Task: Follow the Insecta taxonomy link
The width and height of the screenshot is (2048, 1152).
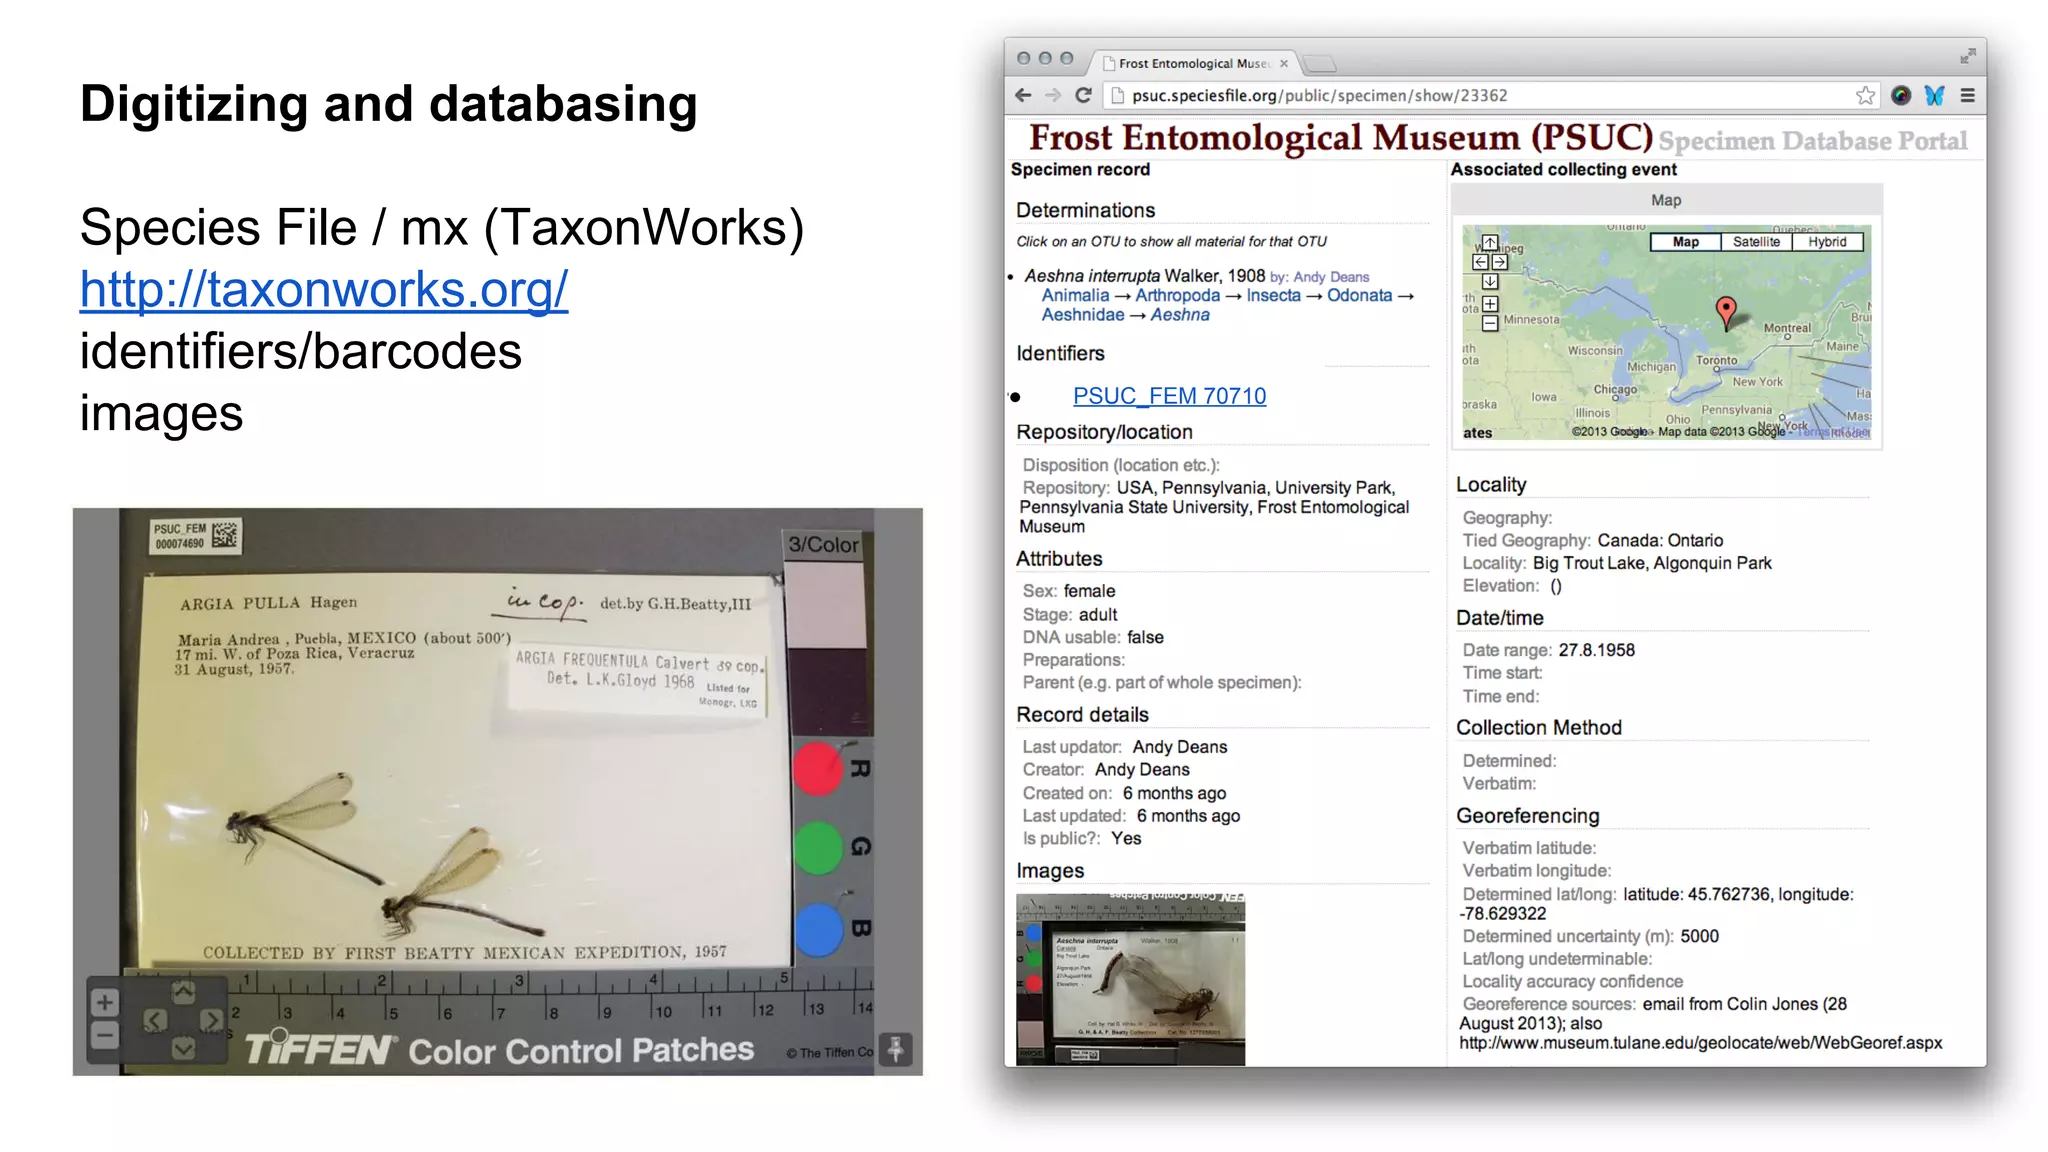Action: (1273, 296)
